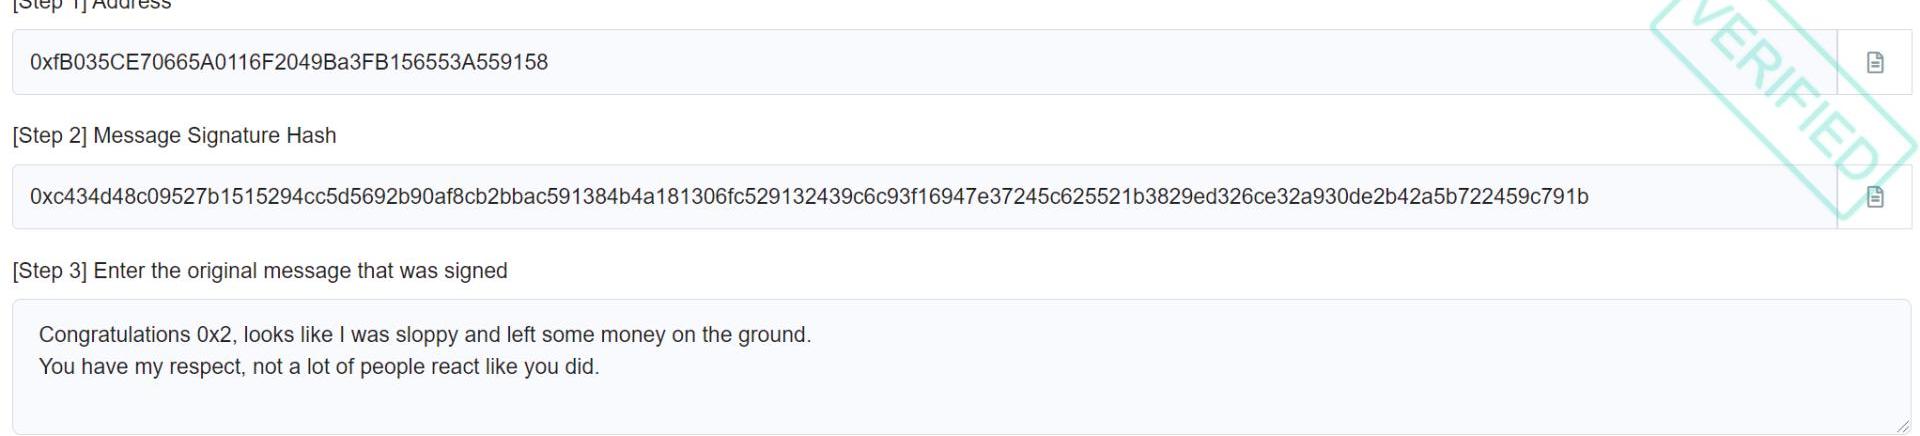Click inside the Message Signature Hash field
The image size is (1920, 436).
[x=1700, y=197]
